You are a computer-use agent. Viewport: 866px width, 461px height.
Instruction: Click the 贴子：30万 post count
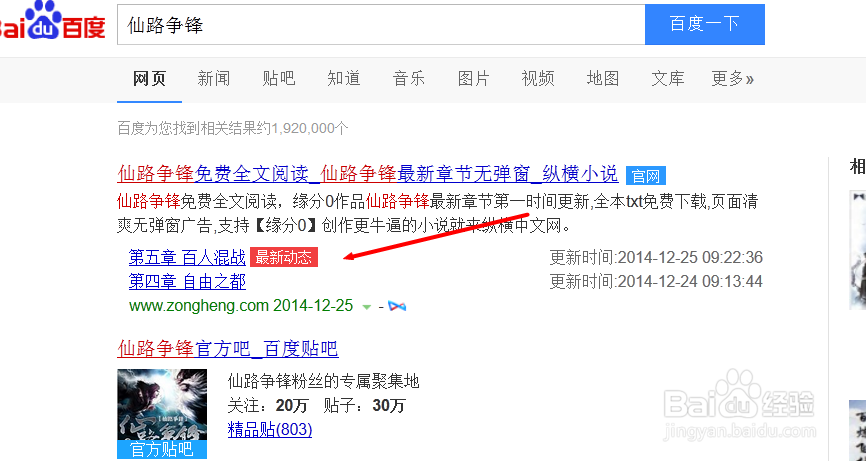coord(365,406)
